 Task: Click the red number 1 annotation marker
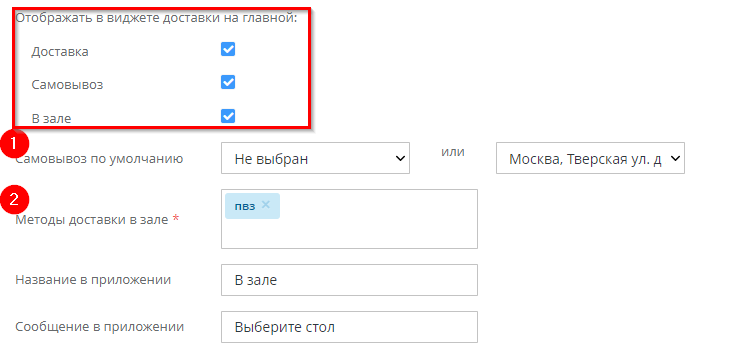14,144
